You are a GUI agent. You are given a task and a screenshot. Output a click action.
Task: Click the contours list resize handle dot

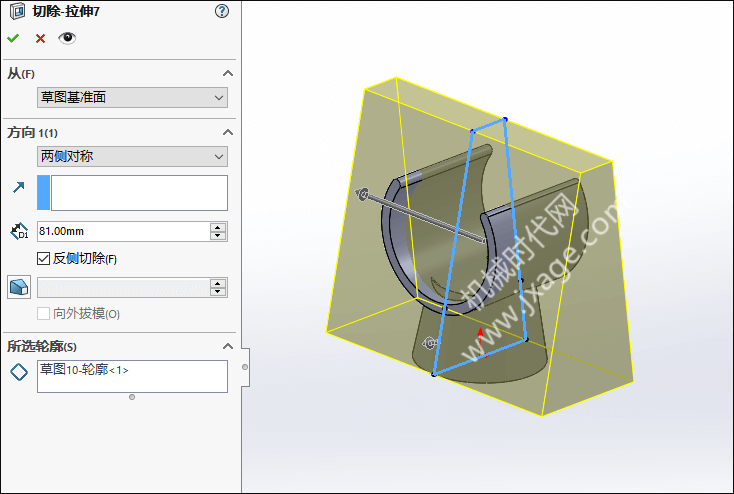[132, 397]
